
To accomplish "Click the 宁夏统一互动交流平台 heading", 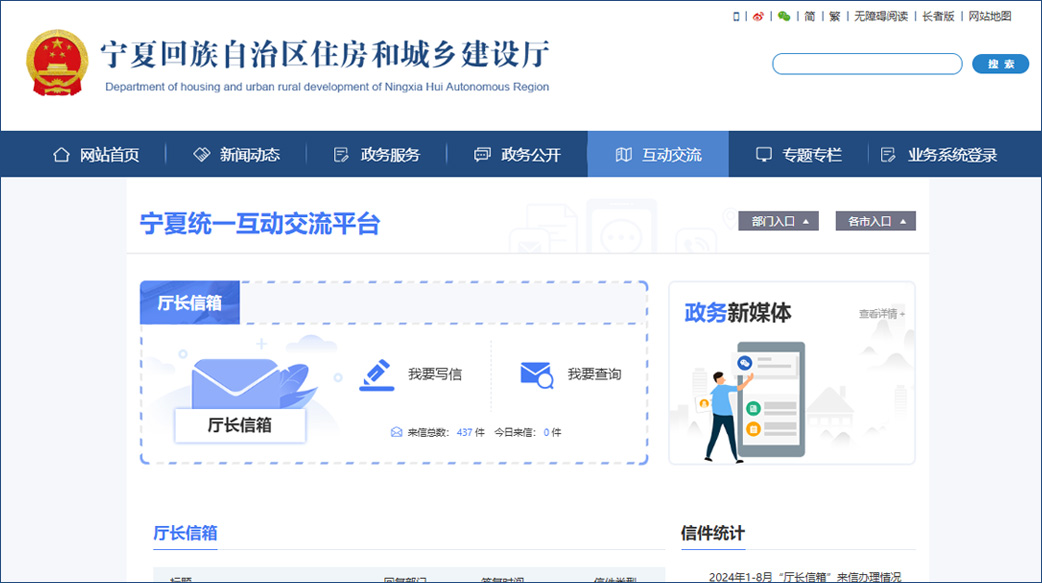I will (x=260, y=224).
